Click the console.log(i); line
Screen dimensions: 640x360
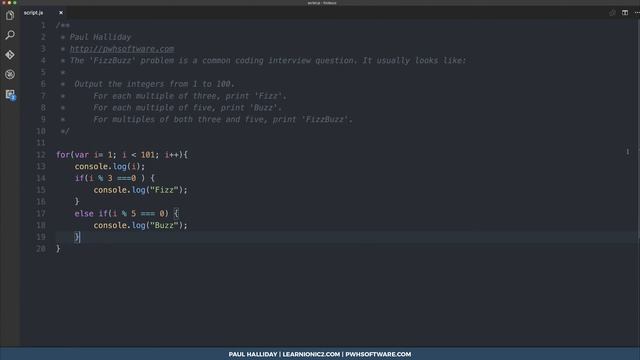click(109, 167)
